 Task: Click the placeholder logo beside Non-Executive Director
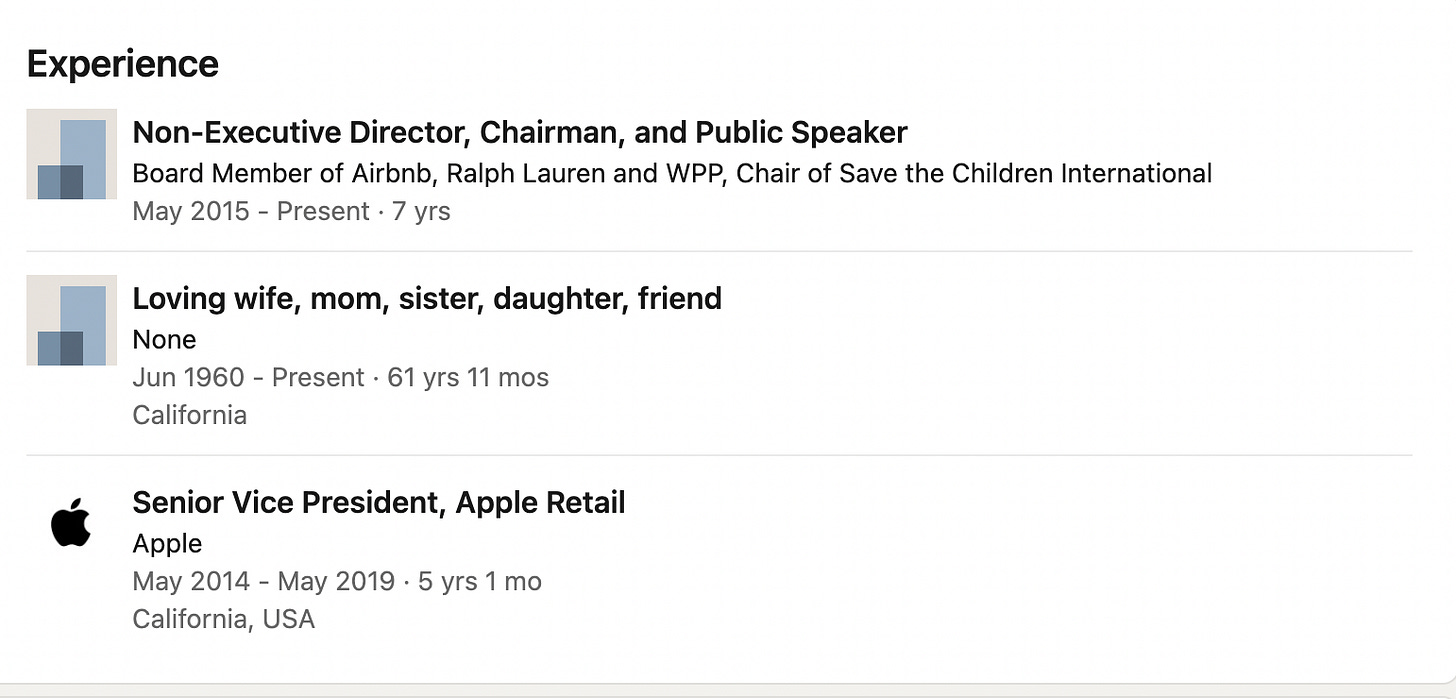[x=71, y=154]
